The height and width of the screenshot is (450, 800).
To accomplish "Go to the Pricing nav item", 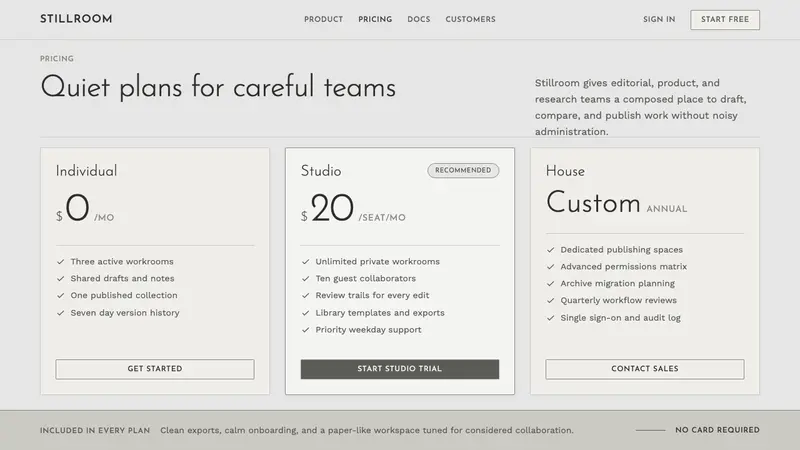I will click(375, 19).
